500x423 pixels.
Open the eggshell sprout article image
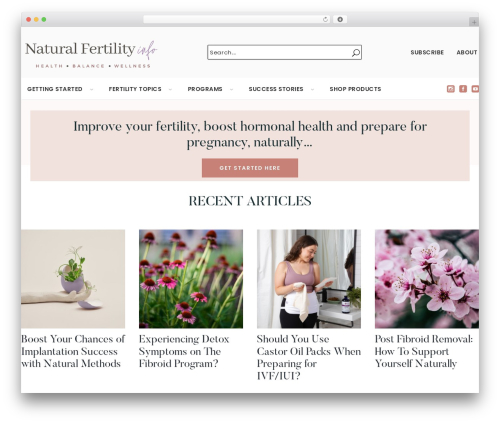73,279
